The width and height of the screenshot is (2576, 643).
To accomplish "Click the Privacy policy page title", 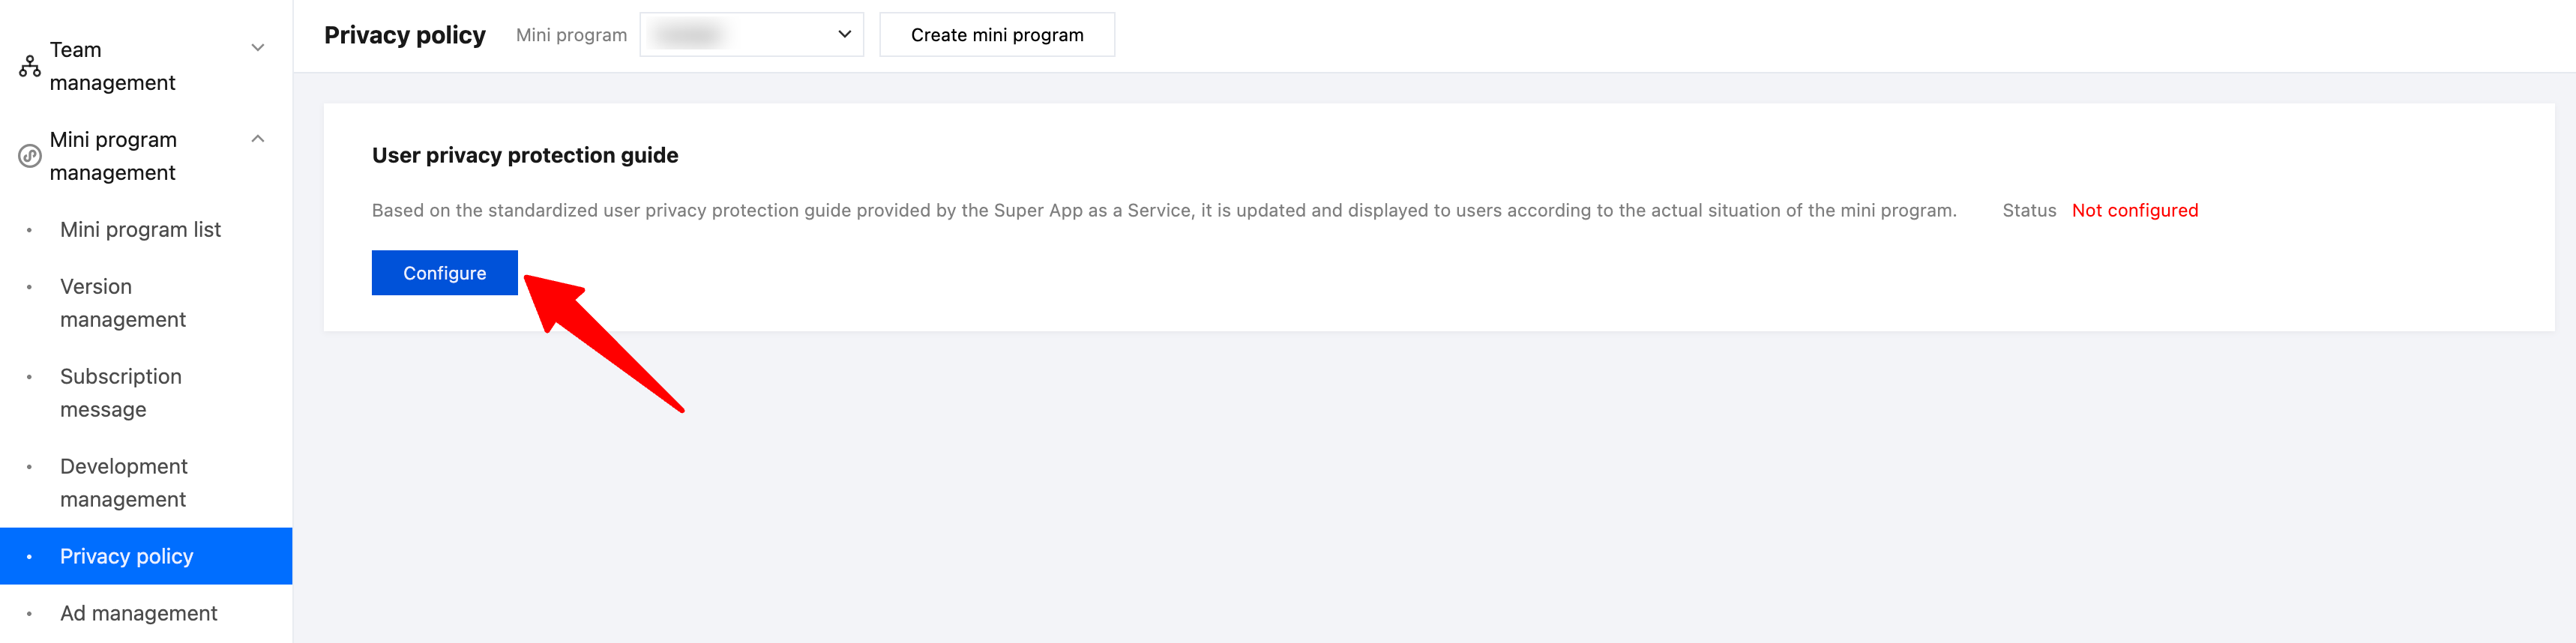I will click(404, 35).
